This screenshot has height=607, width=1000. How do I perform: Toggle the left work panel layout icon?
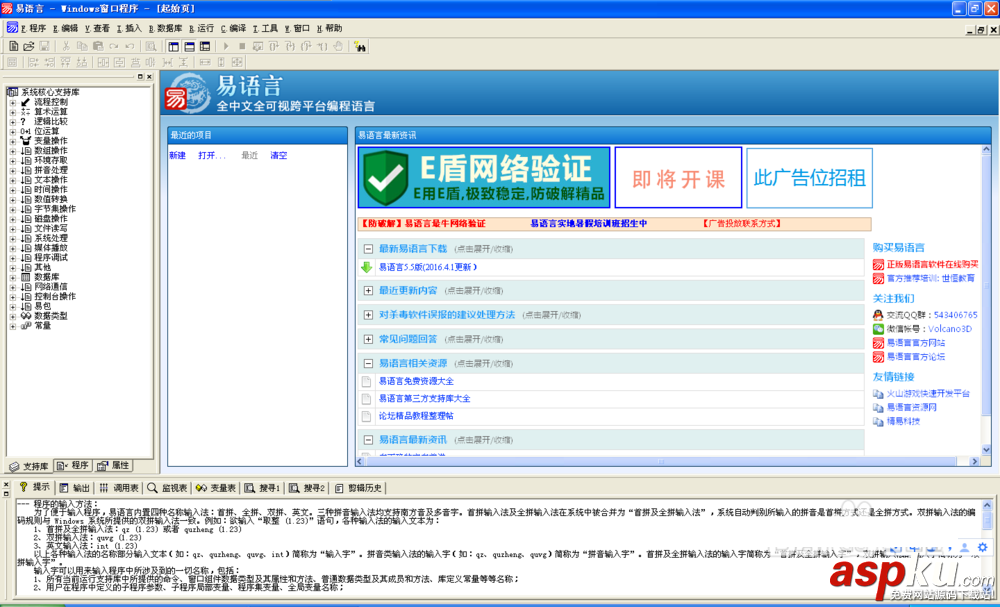pos(173,47)
